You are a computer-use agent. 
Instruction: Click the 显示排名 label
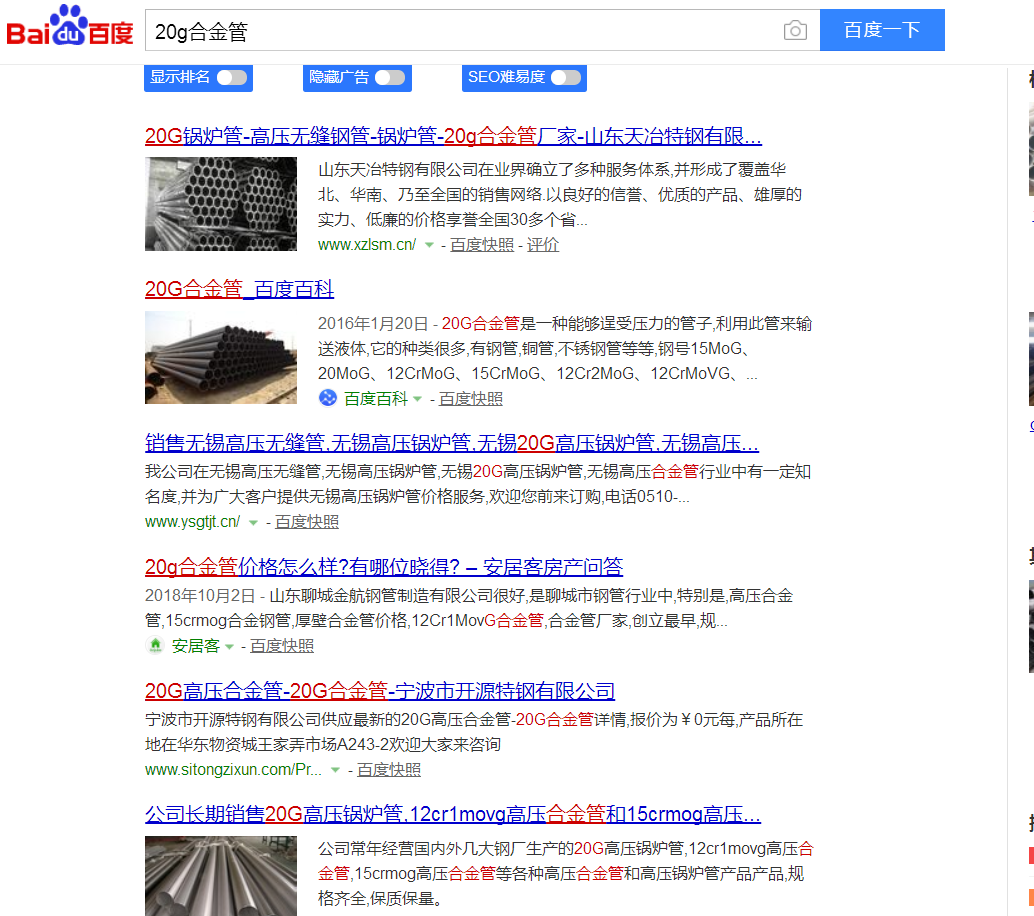click(x=179, y=77)
